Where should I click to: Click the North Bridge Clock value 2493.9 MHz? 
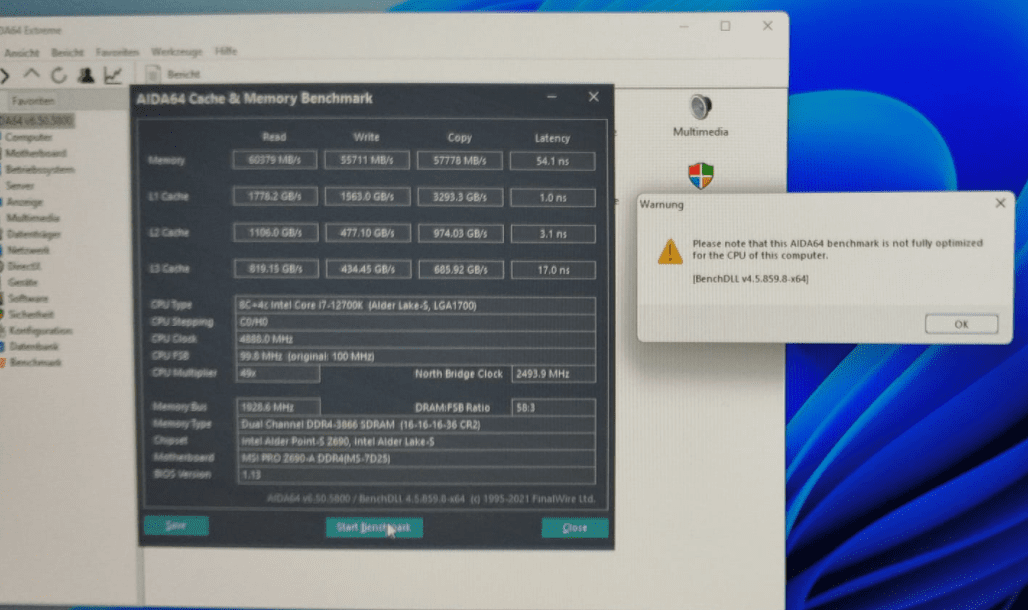click(x=553, y=374)
